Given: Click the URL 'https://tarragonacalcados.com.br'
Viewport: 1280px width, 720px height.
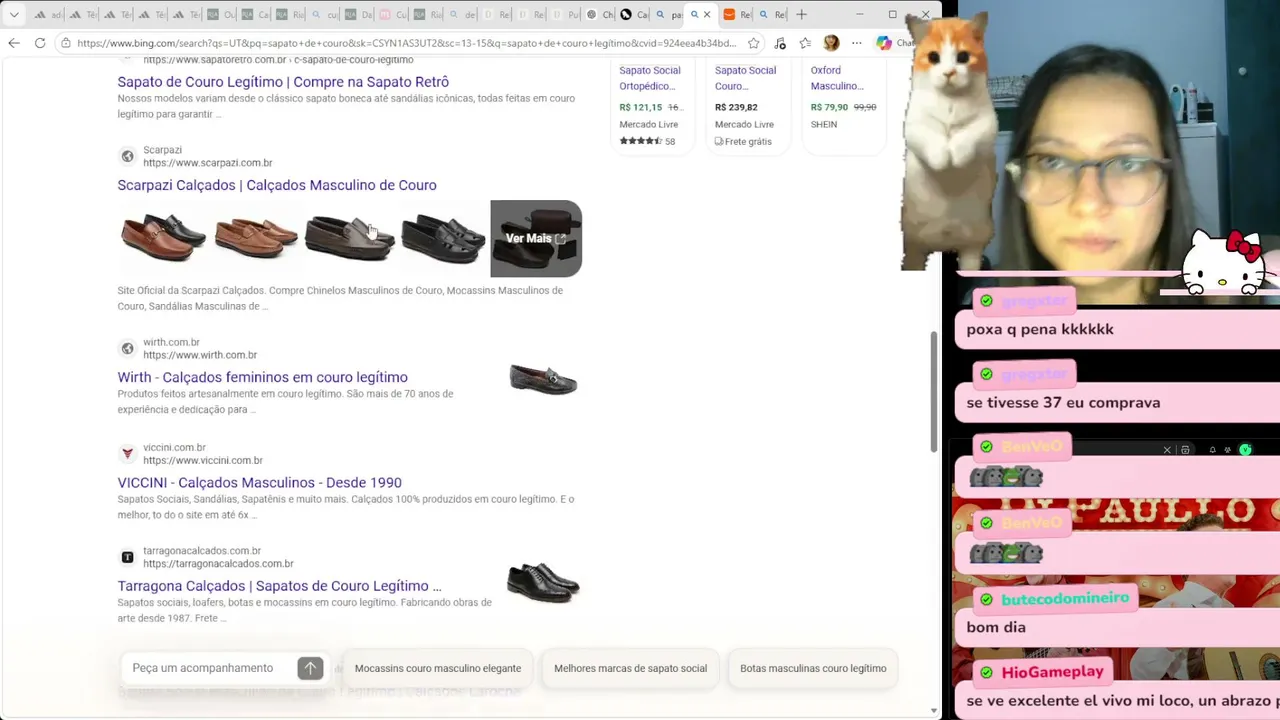Looking at the screenshot, I should [218, 564].
